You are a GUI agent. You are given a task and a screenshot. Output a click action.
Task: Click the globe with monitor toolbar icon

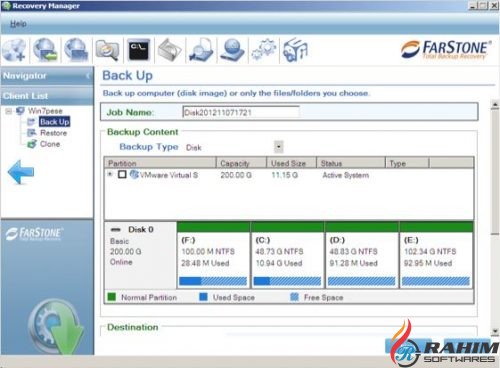click(x=76, y=50)
